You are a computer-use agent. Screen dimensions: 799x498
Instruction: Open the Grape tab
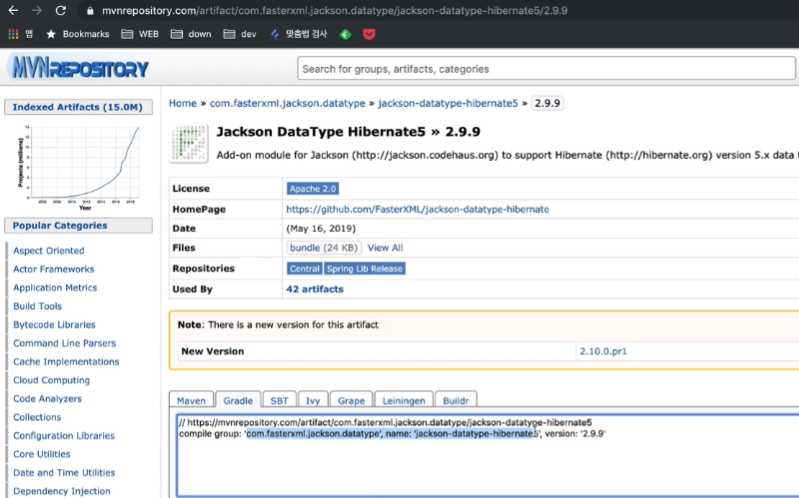coord(351,401)
